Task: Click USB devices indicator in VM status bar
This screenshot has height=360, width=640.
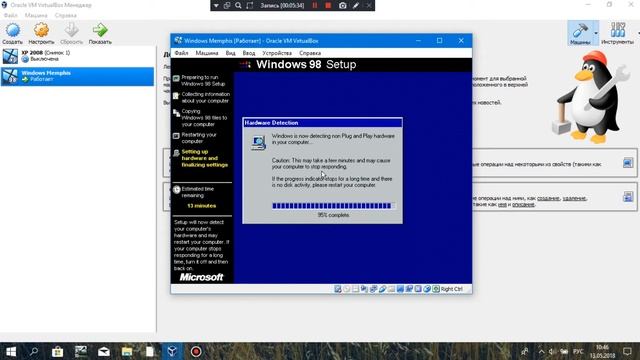Action: [382, 289]
